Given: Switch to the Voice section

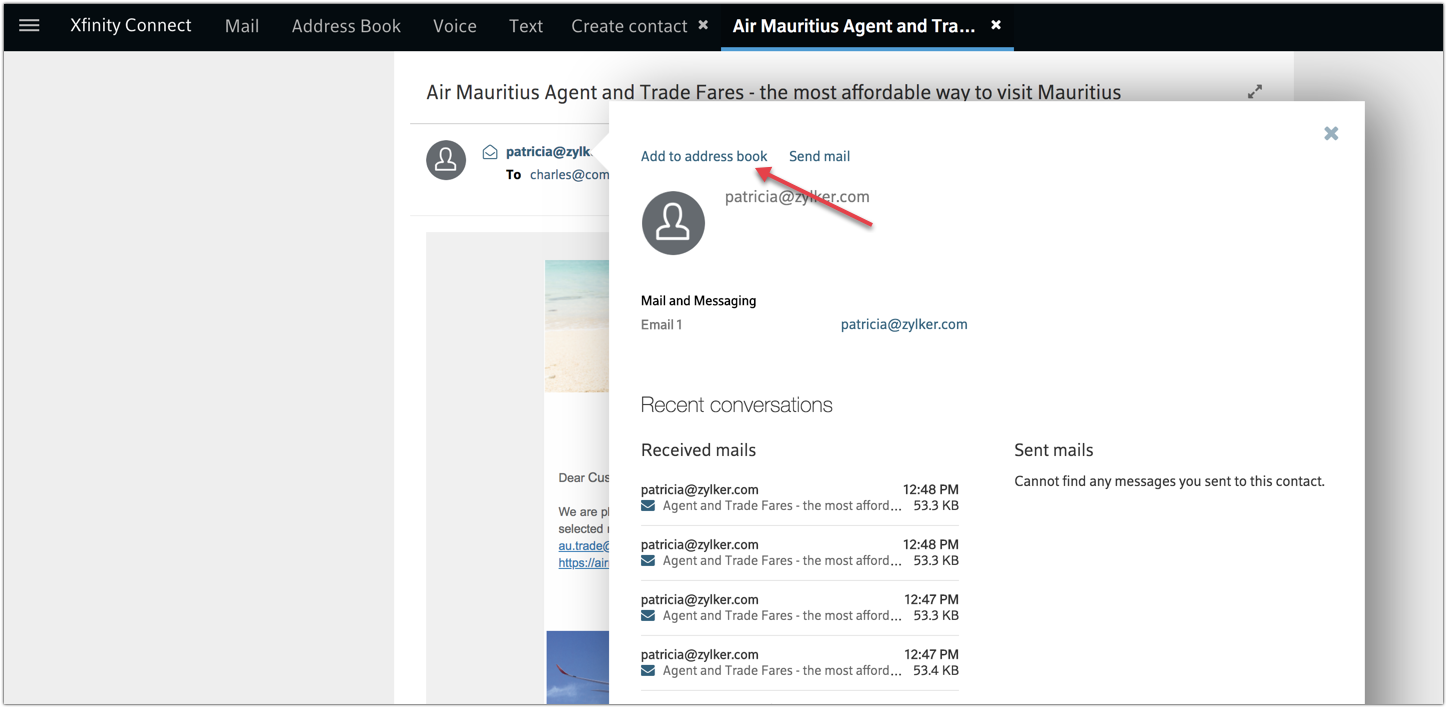Looking at the screenshot, I should [455, 26].
